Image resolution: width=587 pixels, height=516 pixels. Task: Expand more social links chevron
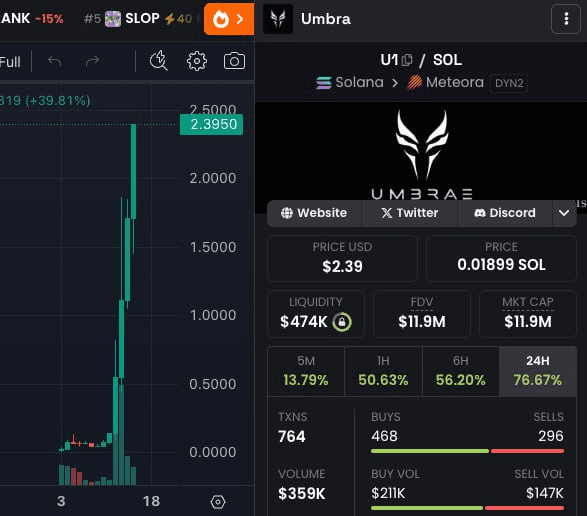tap(564, 213)
